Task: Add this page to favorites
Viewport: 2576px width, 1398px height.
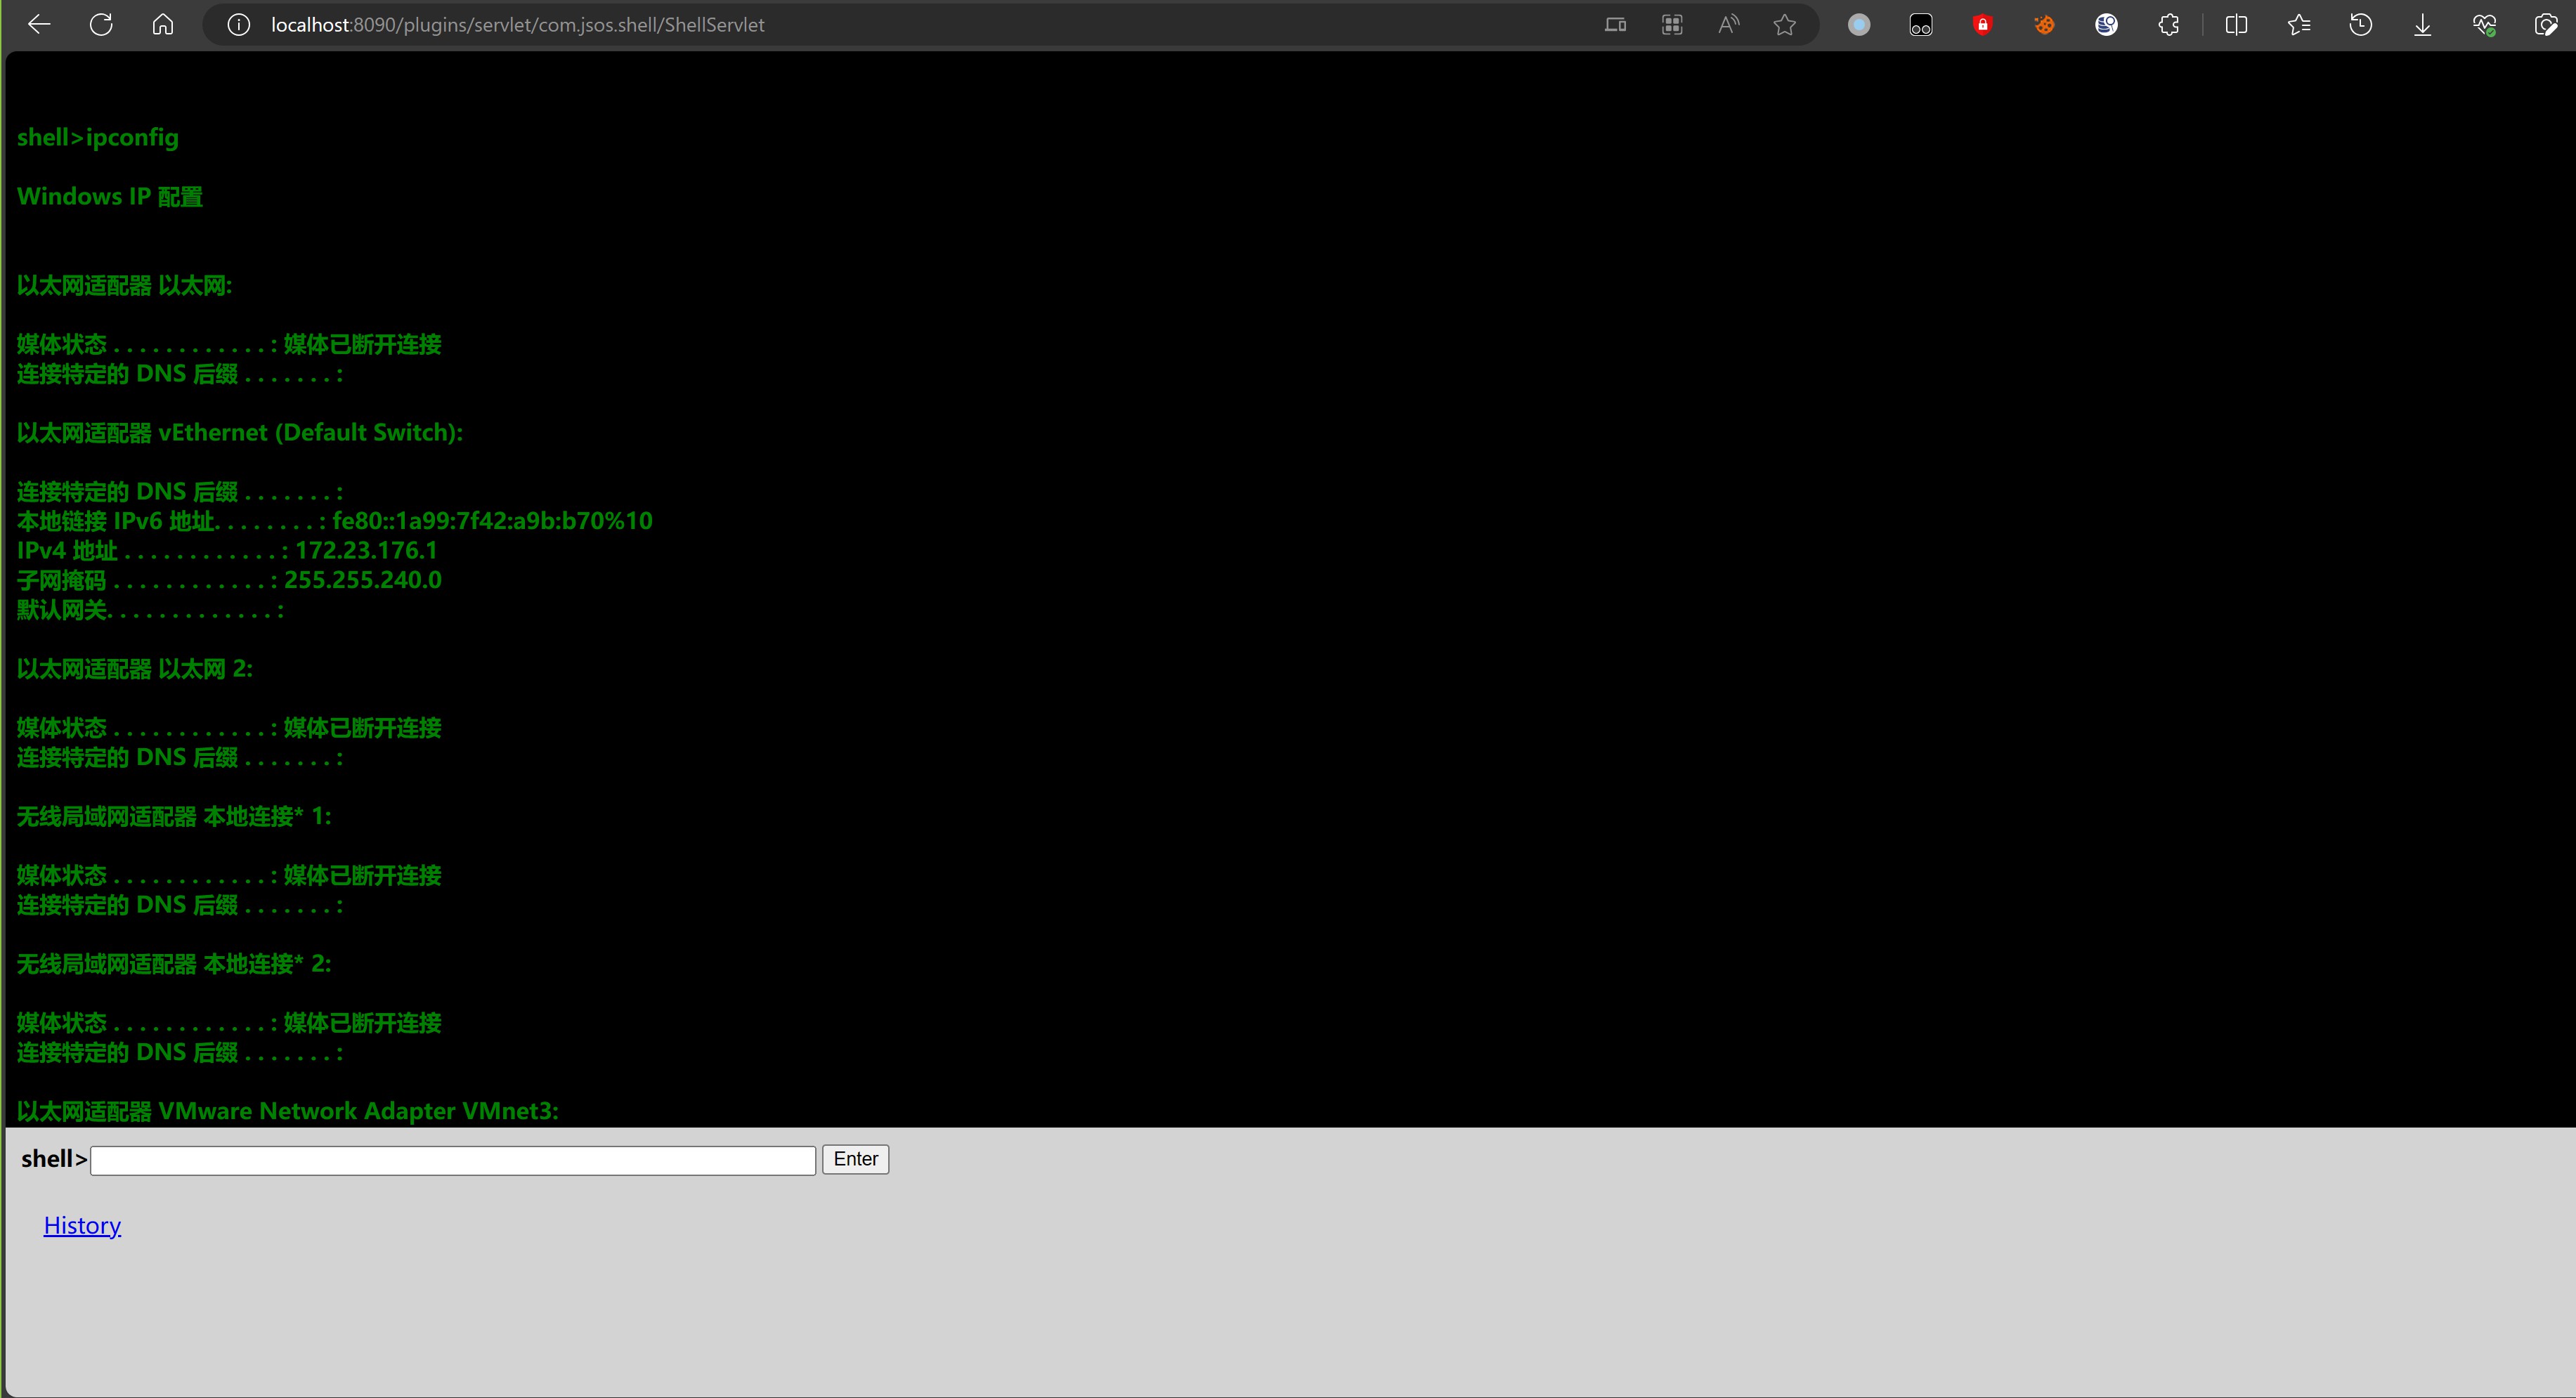Action: click(x=1785, y=25)
